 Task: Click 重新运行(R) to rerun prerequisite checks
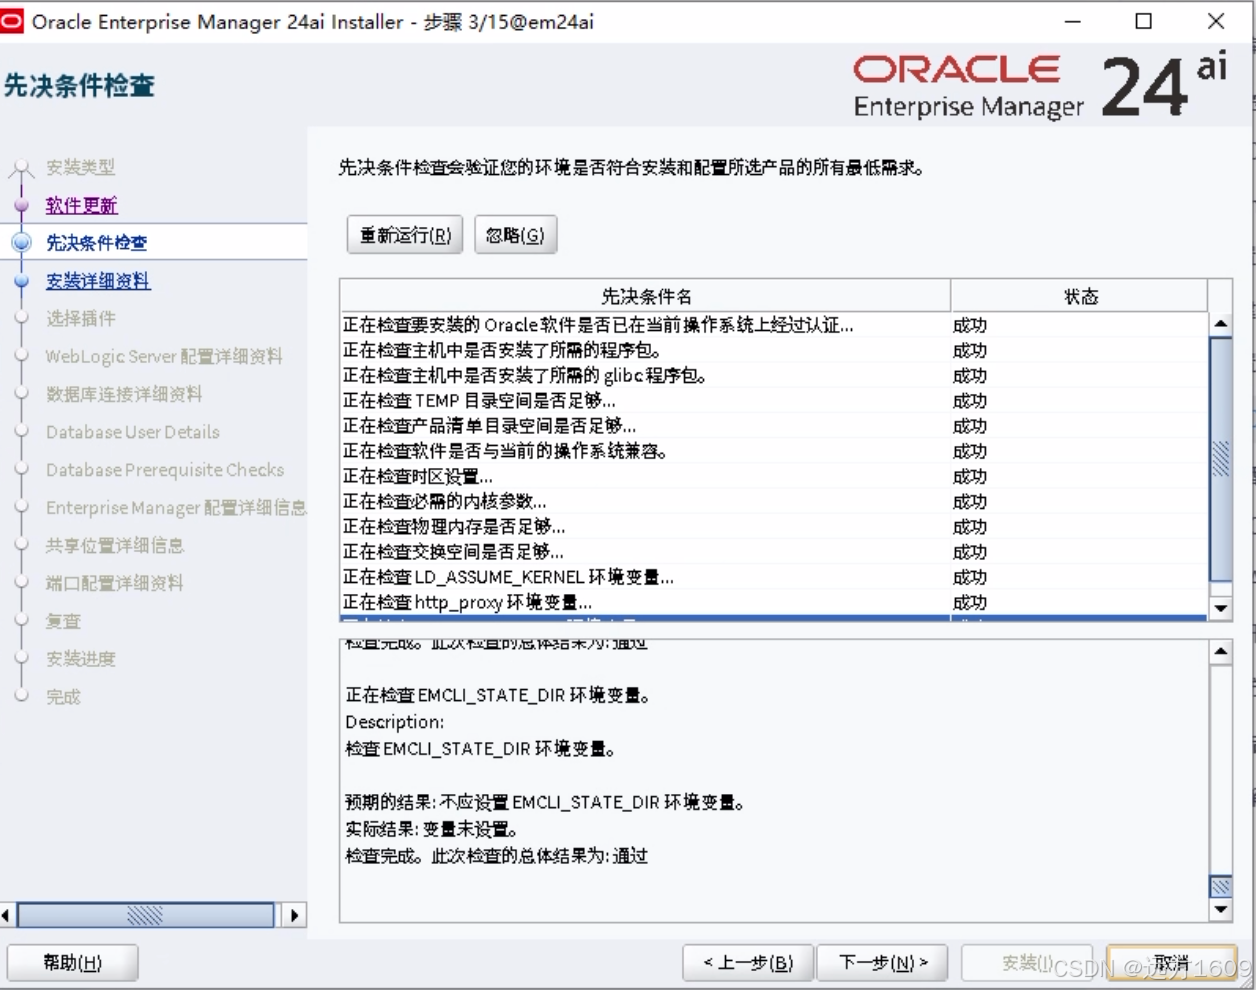pyautogui.click(x=404, y=235)
